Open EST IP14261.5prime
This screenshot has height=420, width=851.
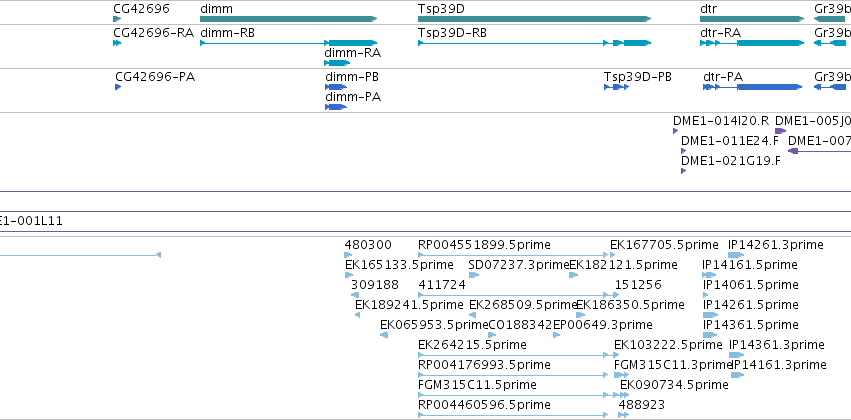click(x=751, y=304)
